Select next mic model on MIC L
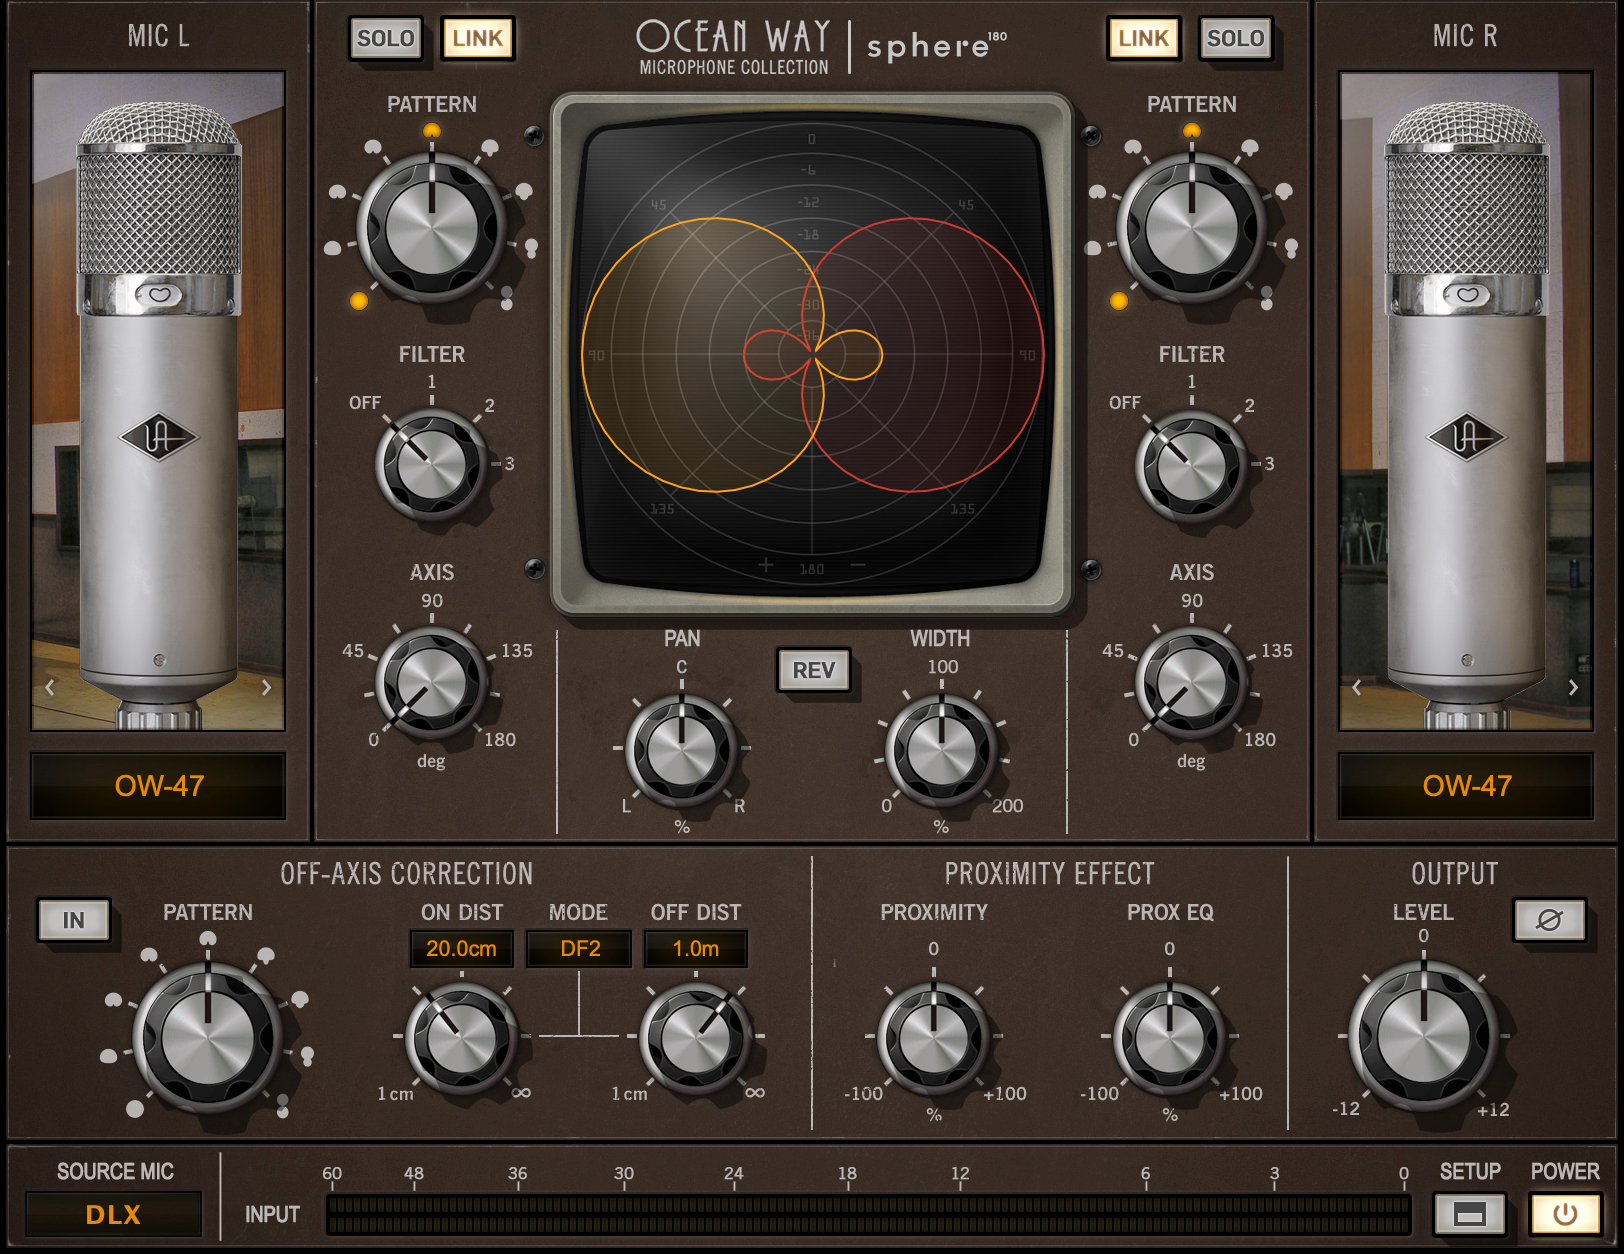The image size is (1624, 1254). [266, 687]
